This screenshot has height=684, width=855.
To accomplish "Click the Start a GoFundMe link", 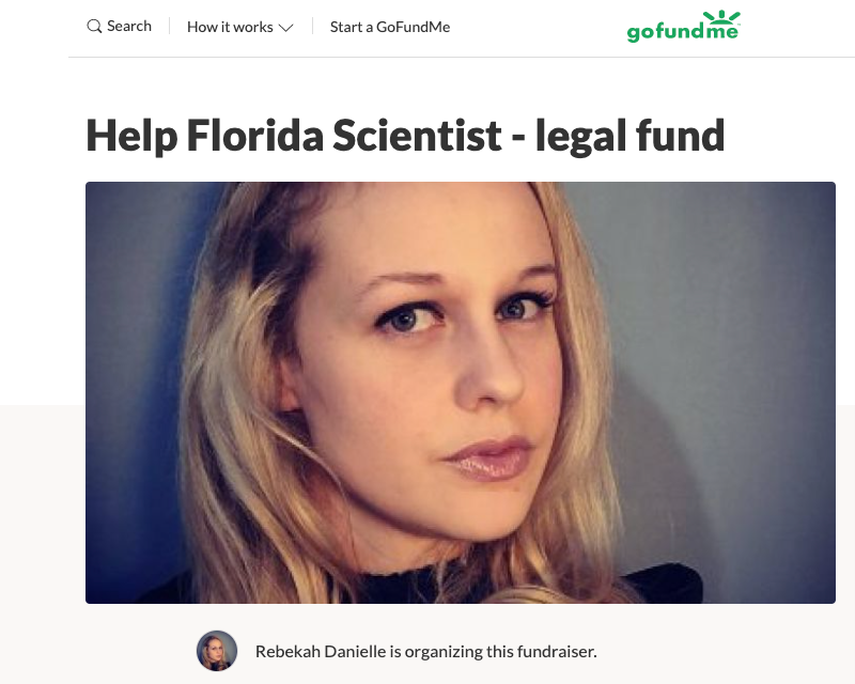I will pyautogui.click(x=390, y=27).
